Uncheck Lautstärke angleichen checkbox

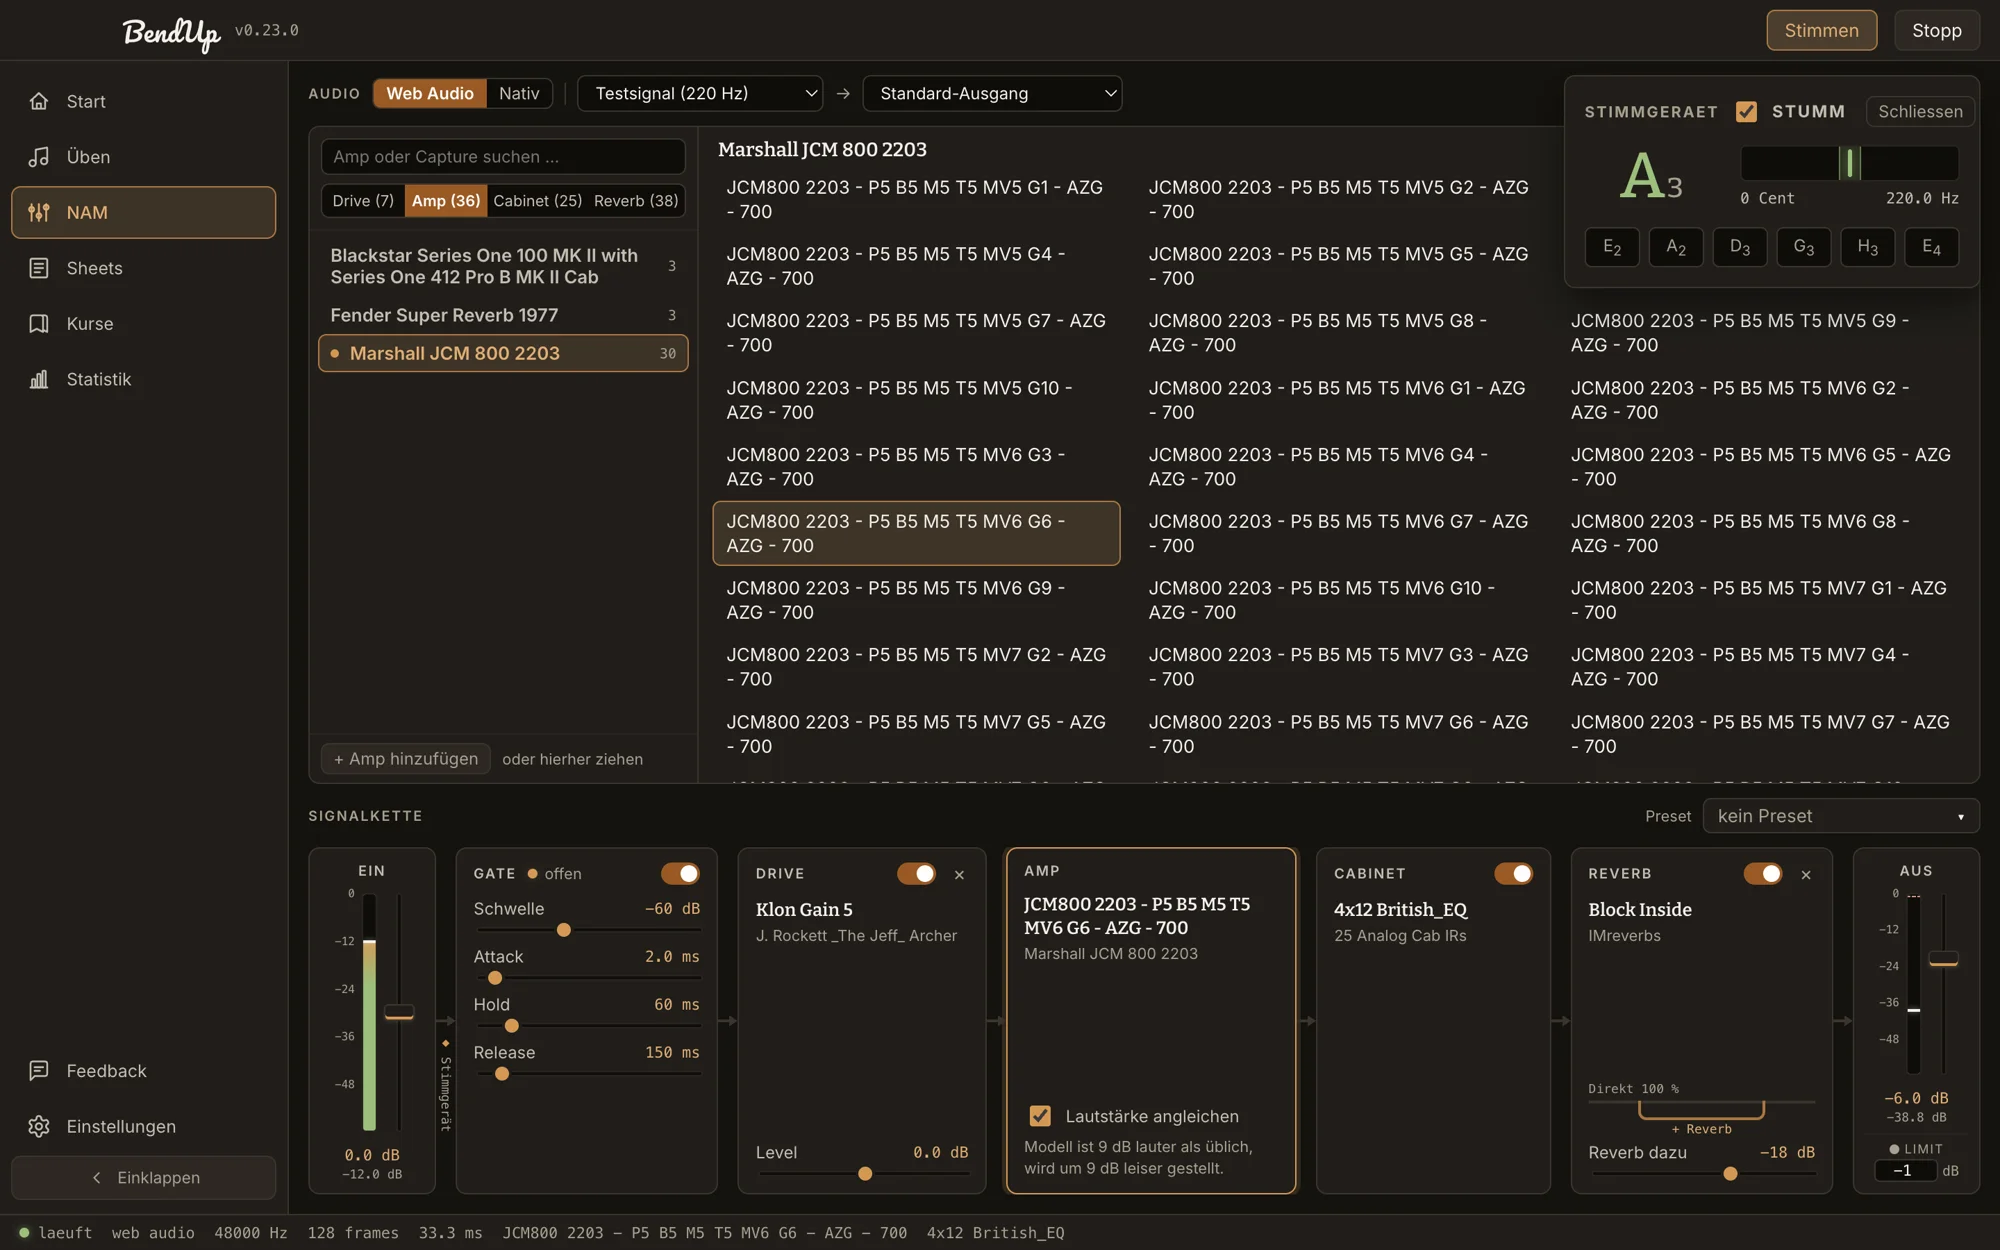click(x=1040, y=1116)
